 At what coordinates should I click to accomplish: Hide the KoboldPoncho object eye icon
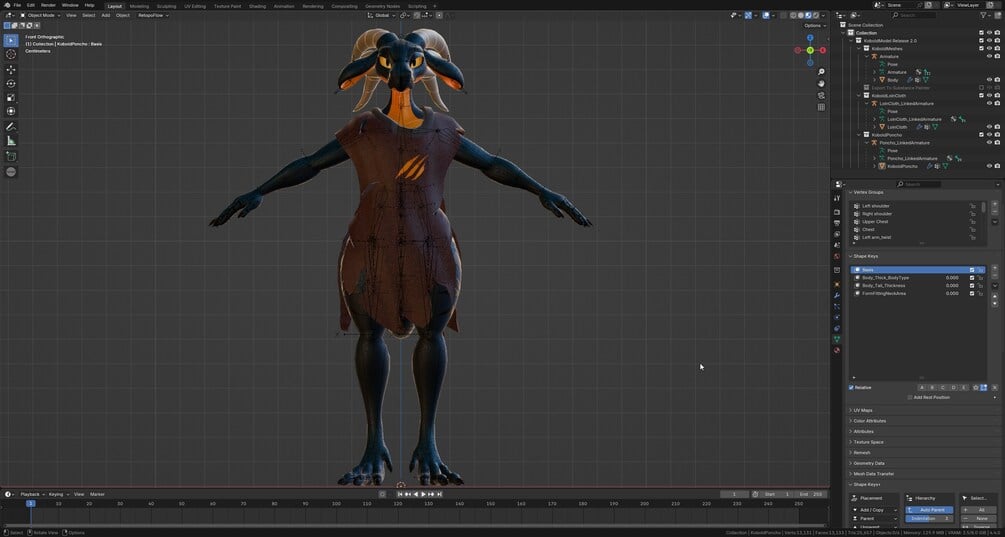988,166
